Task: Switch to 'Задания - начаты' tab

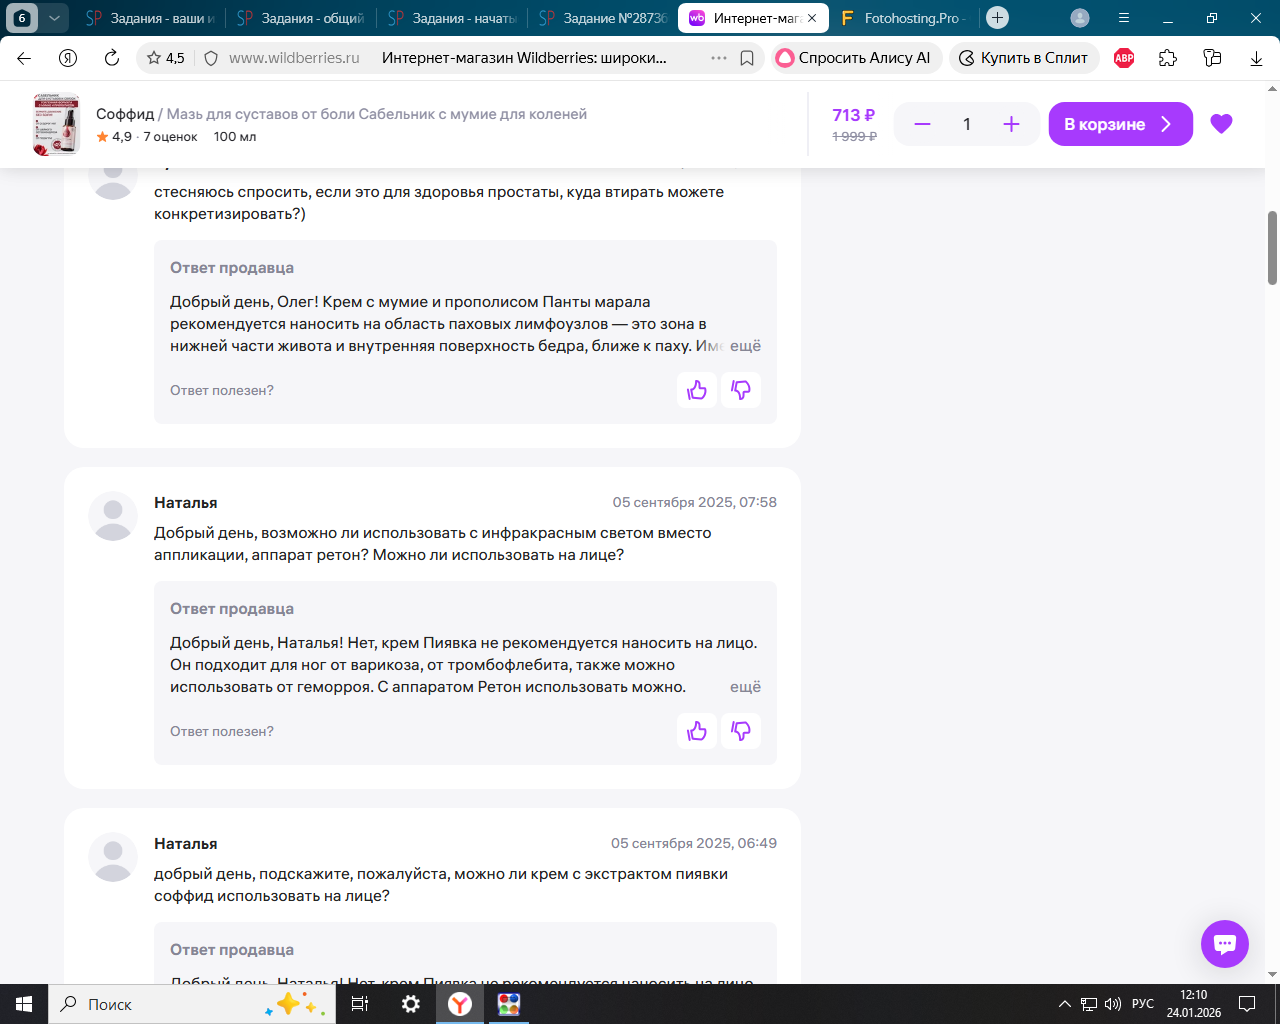Action: tap(452, 18)
